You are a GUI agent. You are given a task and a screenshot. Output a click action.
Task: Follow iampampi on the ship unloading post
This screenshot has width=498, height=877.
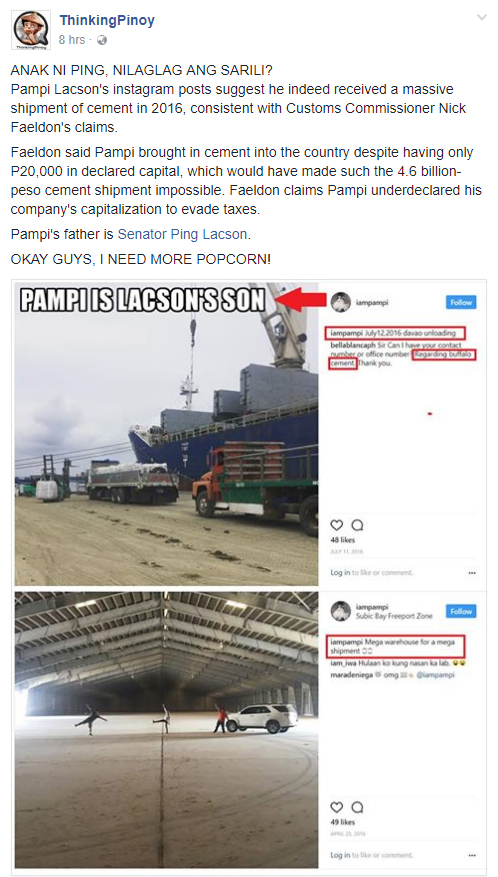tap(461, 302)
